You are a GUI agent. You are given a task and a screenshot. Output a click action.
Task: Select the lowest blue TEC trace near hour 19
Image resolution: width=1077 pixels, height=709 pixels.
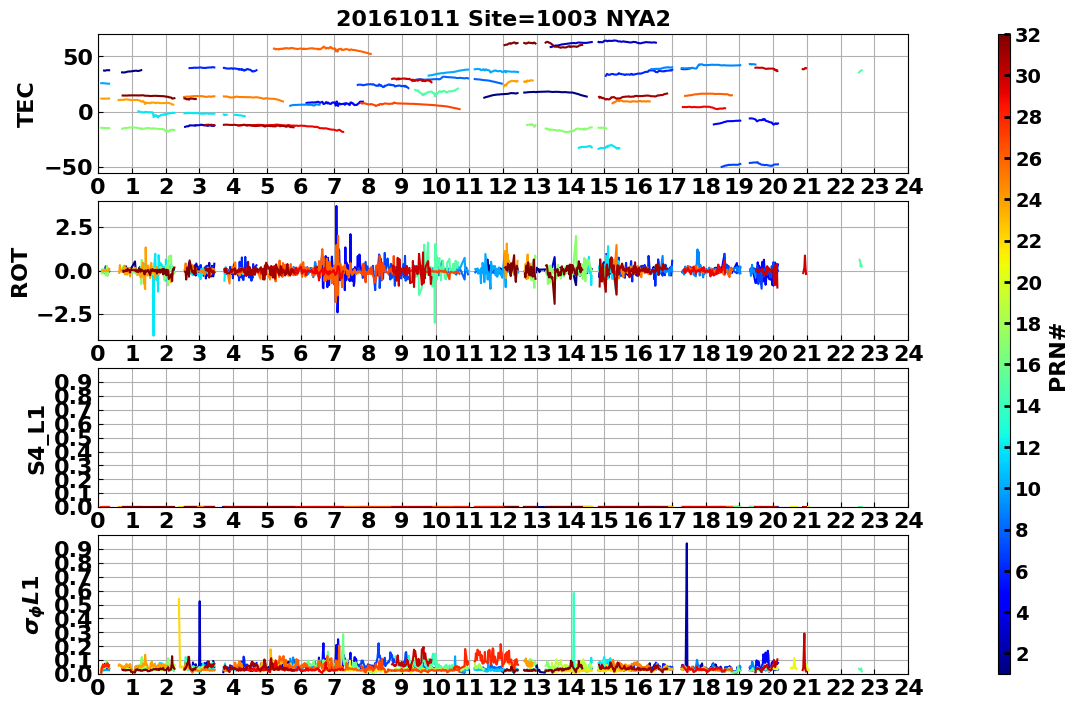(749, 164)
